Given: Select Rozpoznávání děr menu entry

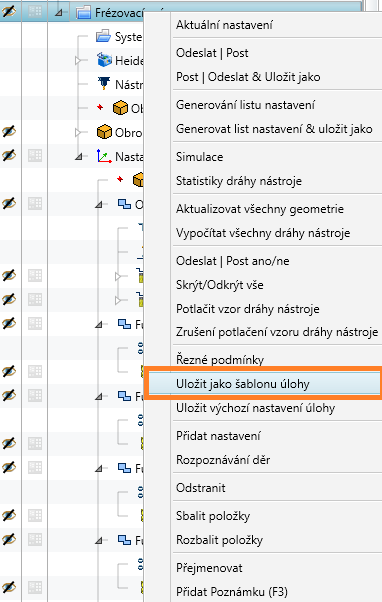Looking at the screenshot, I should [x=223, y=460].
